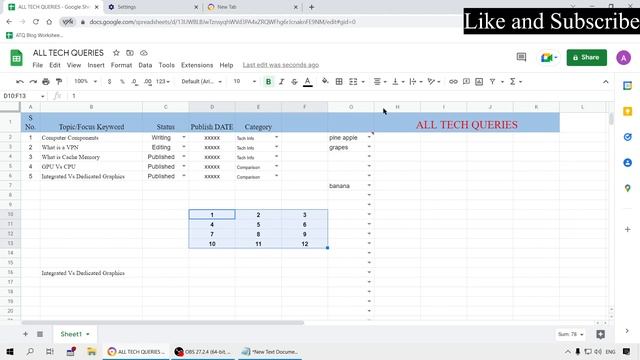Open the Edit menu
The width and height of the screenshot is (640, 360).
(x=55, y=65)
